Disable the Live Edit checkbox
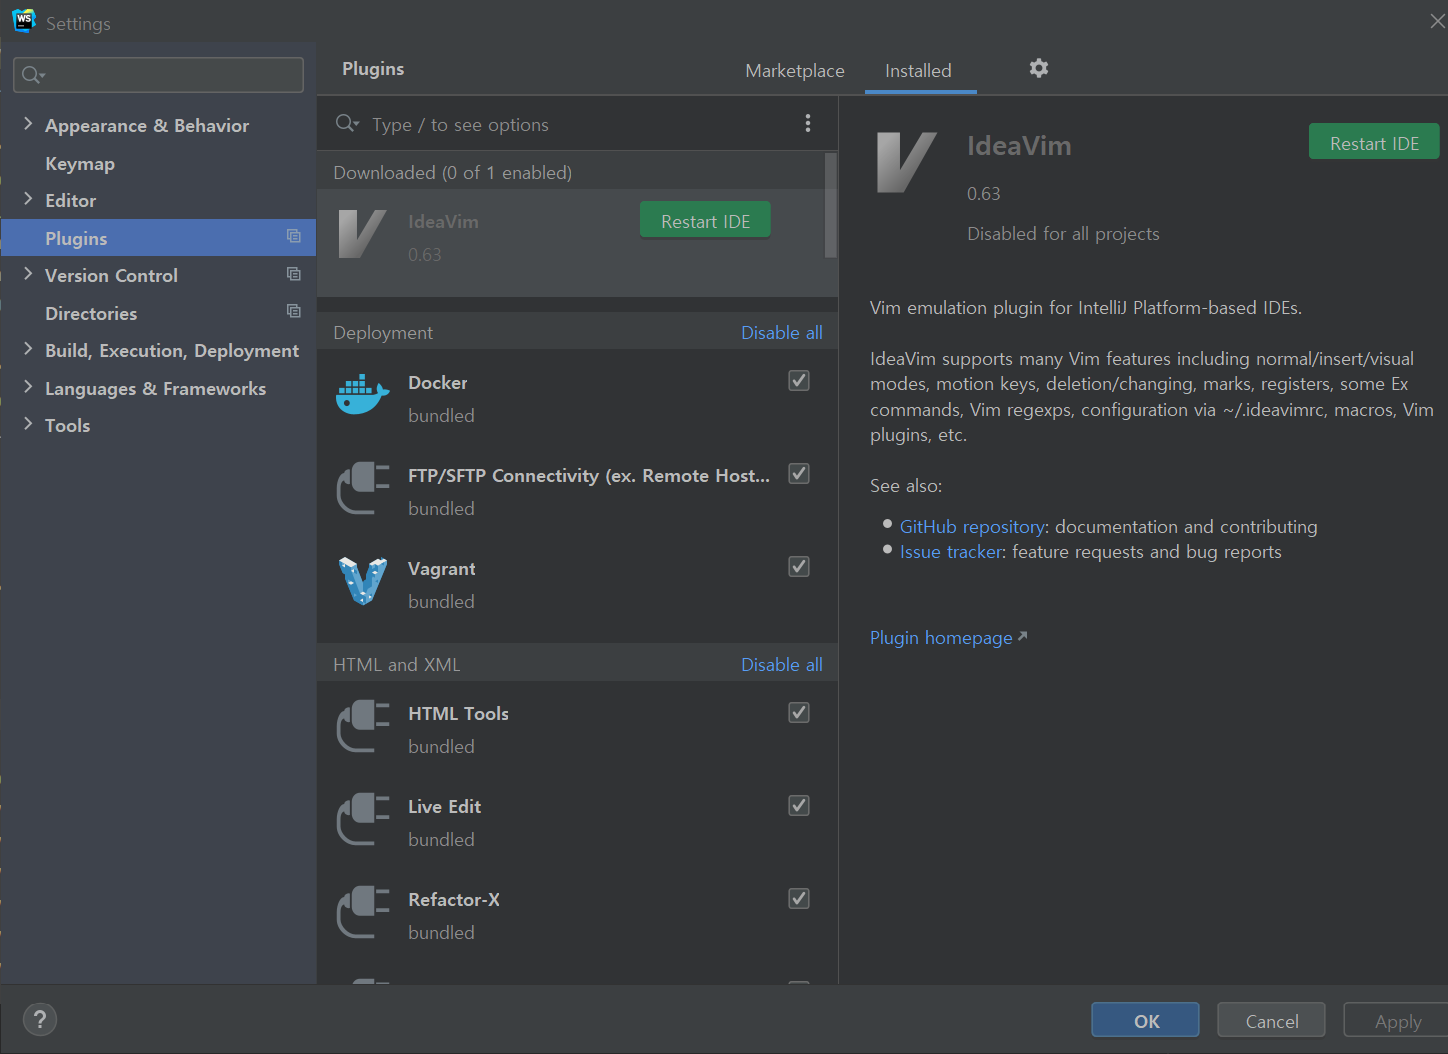The height and width of the screenshot is (1054, 1448). pos(799,805)
